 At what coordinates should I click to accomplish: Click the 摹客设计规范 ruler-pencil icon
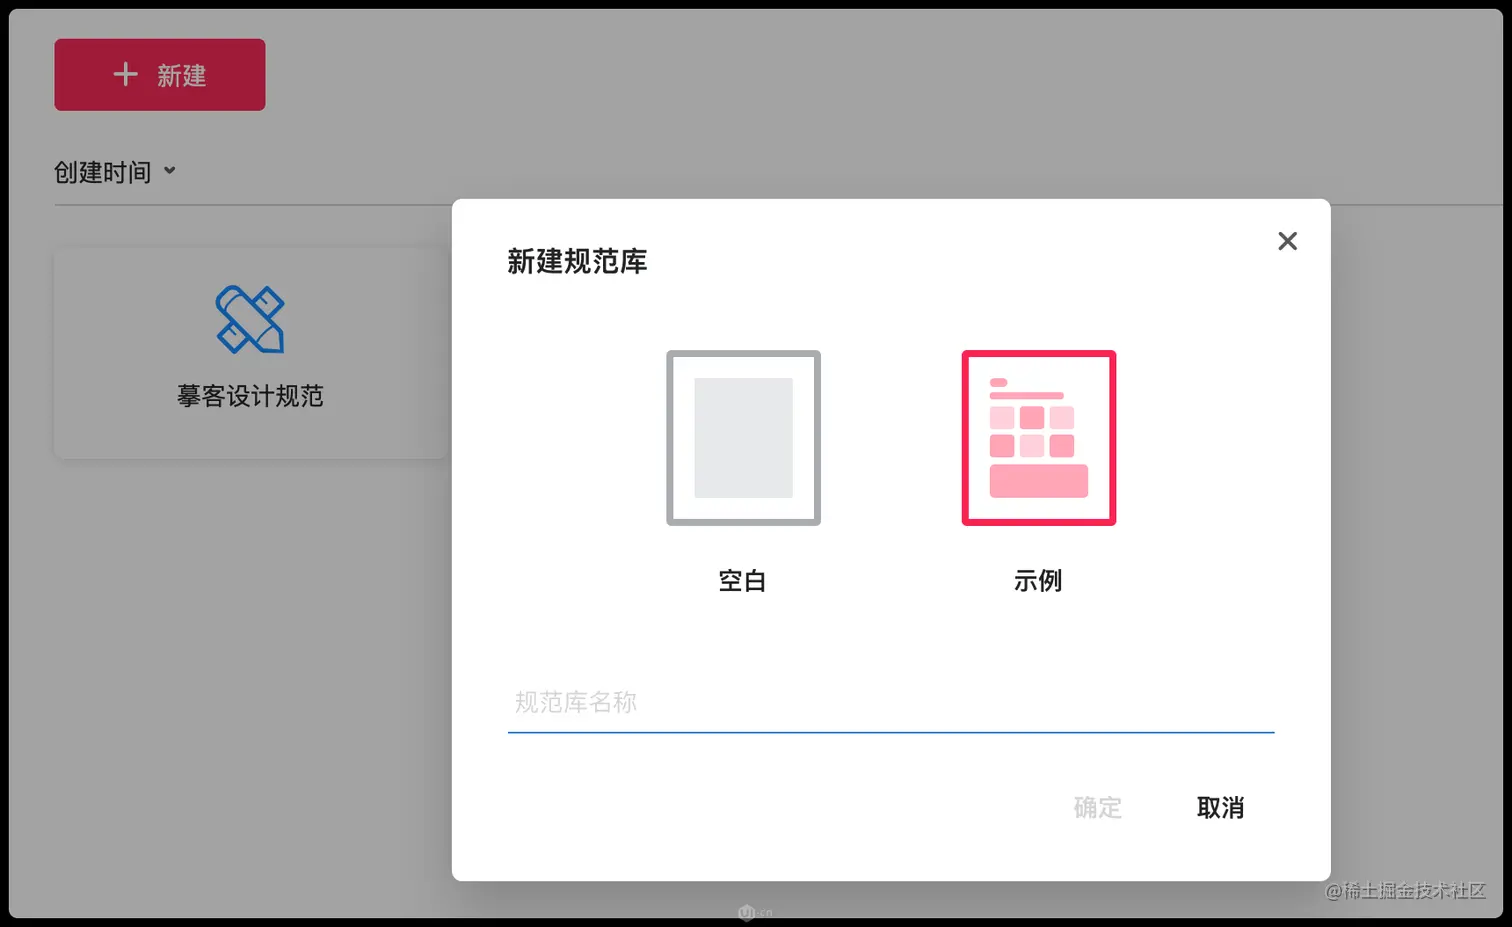pyautogui.click(x=250, y=320)
